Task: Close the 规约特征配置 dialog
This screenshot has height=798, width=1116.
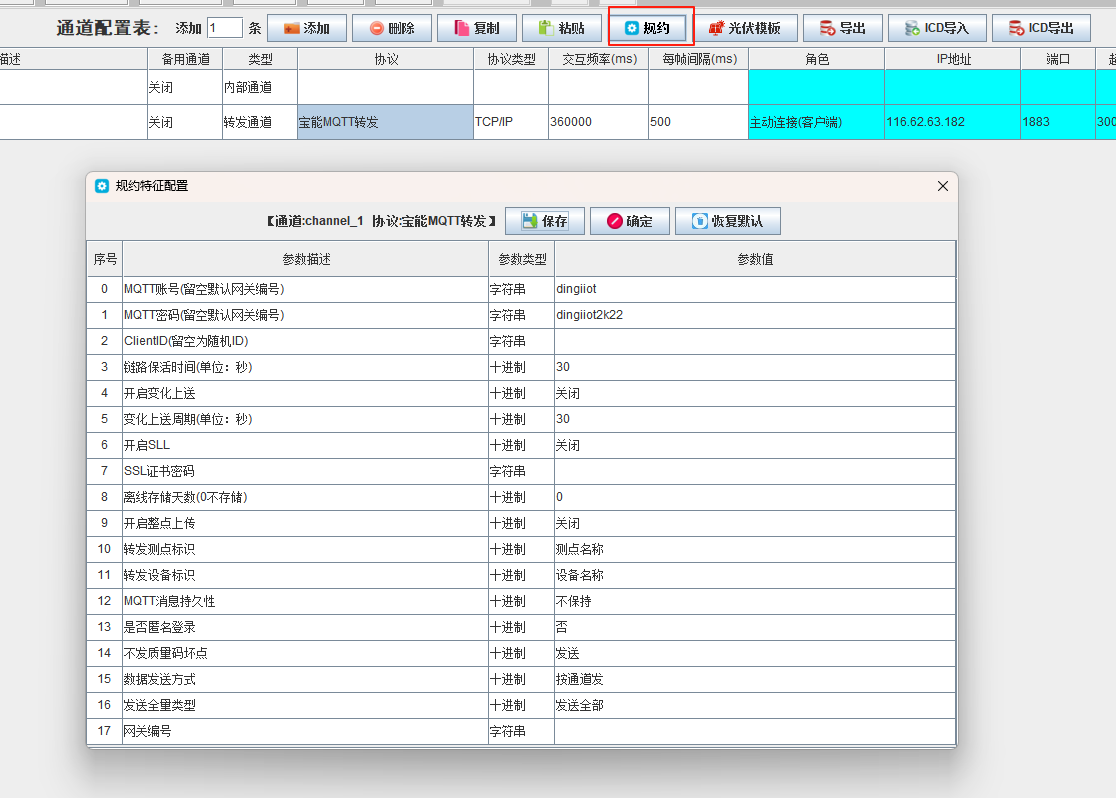Action: click(942, 186)
